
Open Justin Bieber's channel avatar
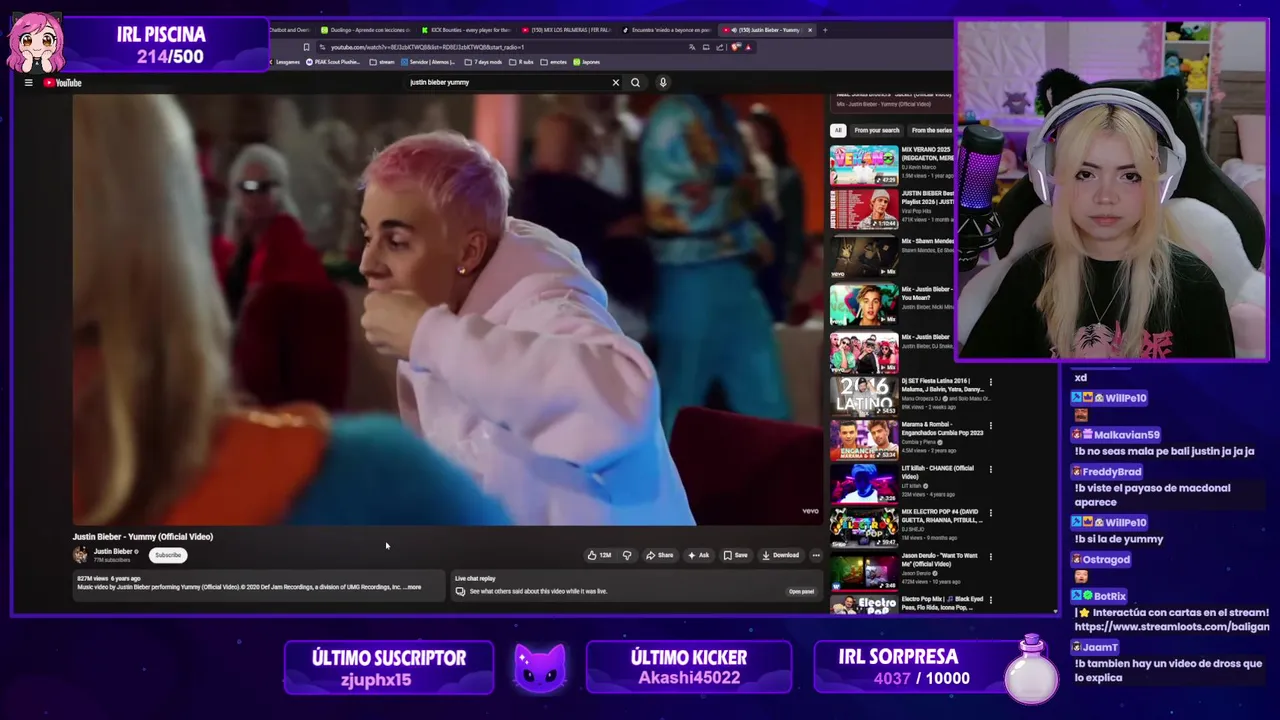pos(80,554)
